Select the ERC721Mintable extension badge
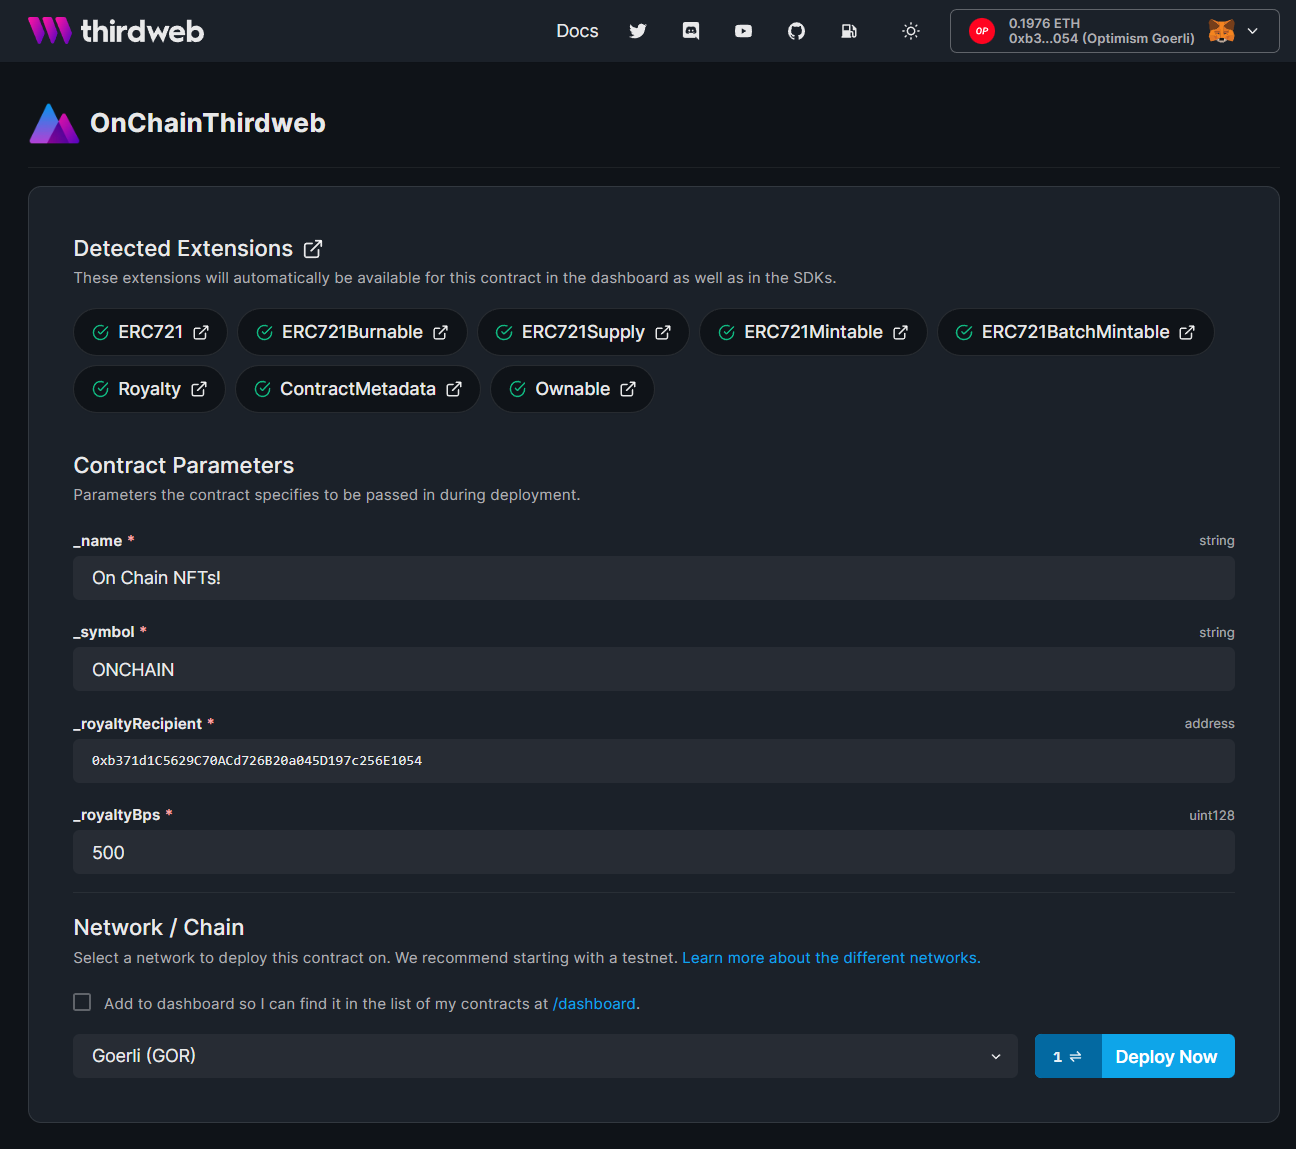 (813, 331)
